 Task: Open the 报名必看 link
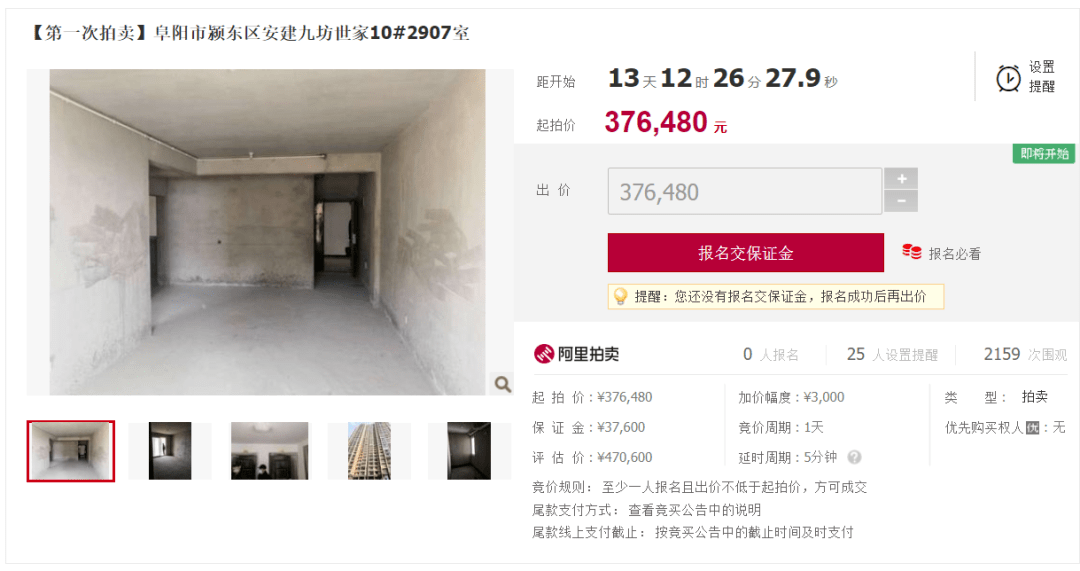[954, 253]
